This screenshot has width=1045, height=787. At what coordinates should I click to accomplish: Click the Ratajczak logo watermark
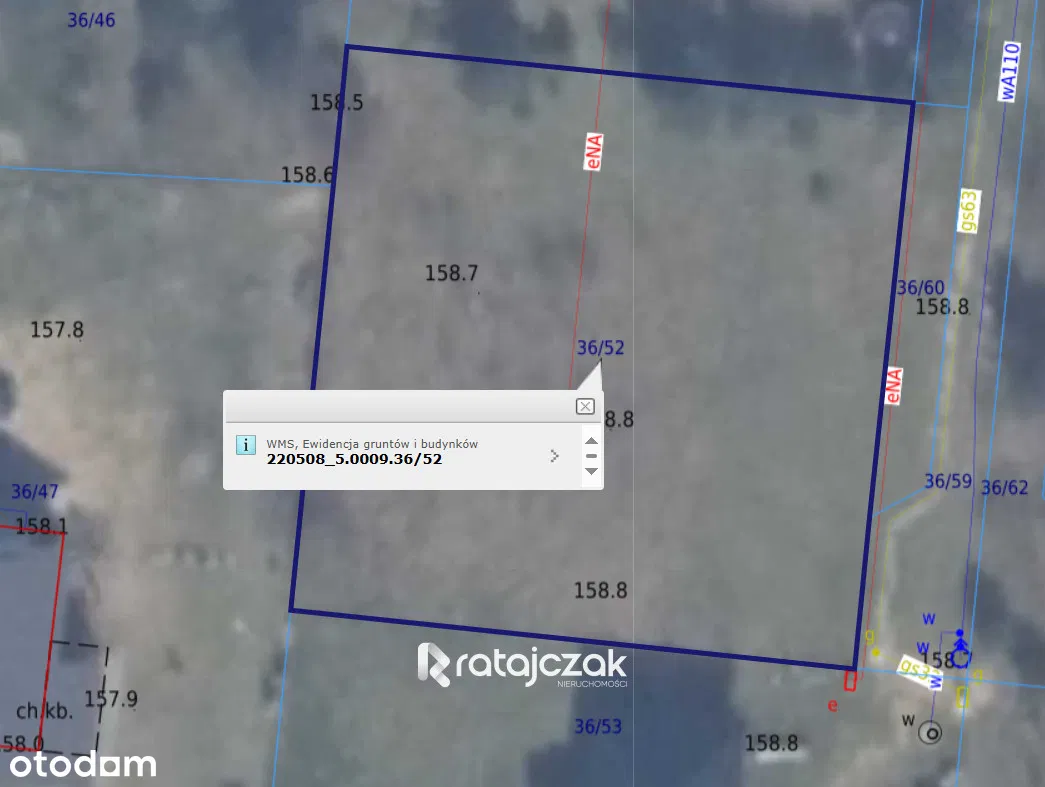coord(522,666)
